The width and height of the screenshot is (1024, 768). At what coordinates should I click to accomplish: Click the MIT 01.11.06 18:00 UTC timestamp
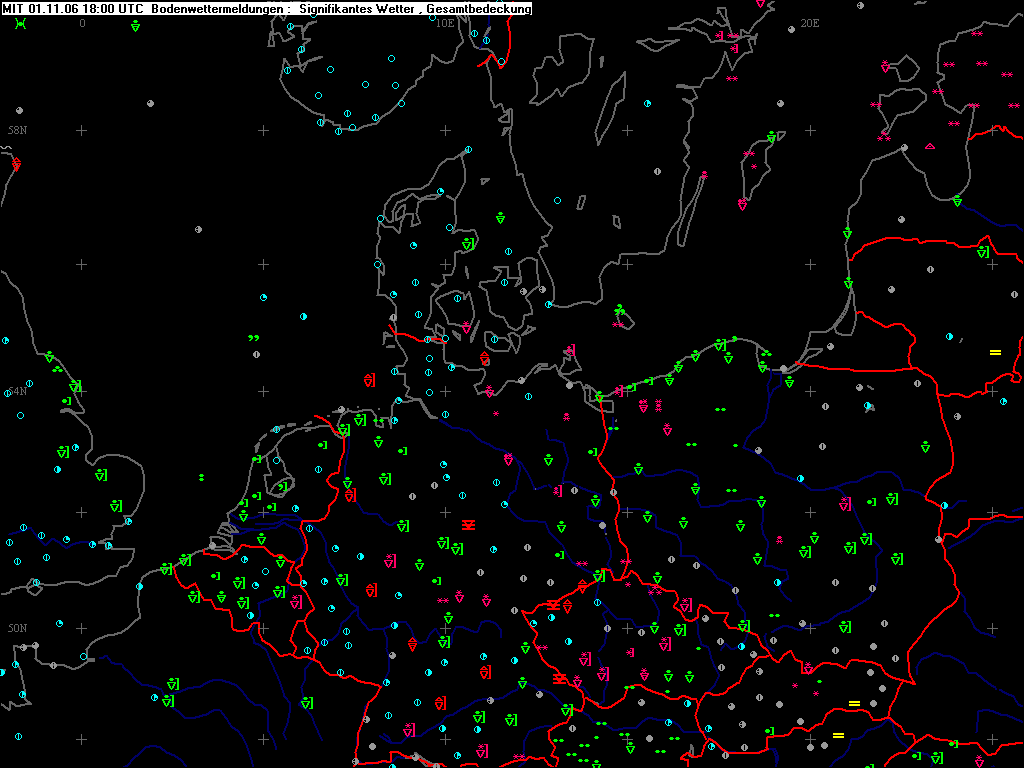(x=72, y=8)
